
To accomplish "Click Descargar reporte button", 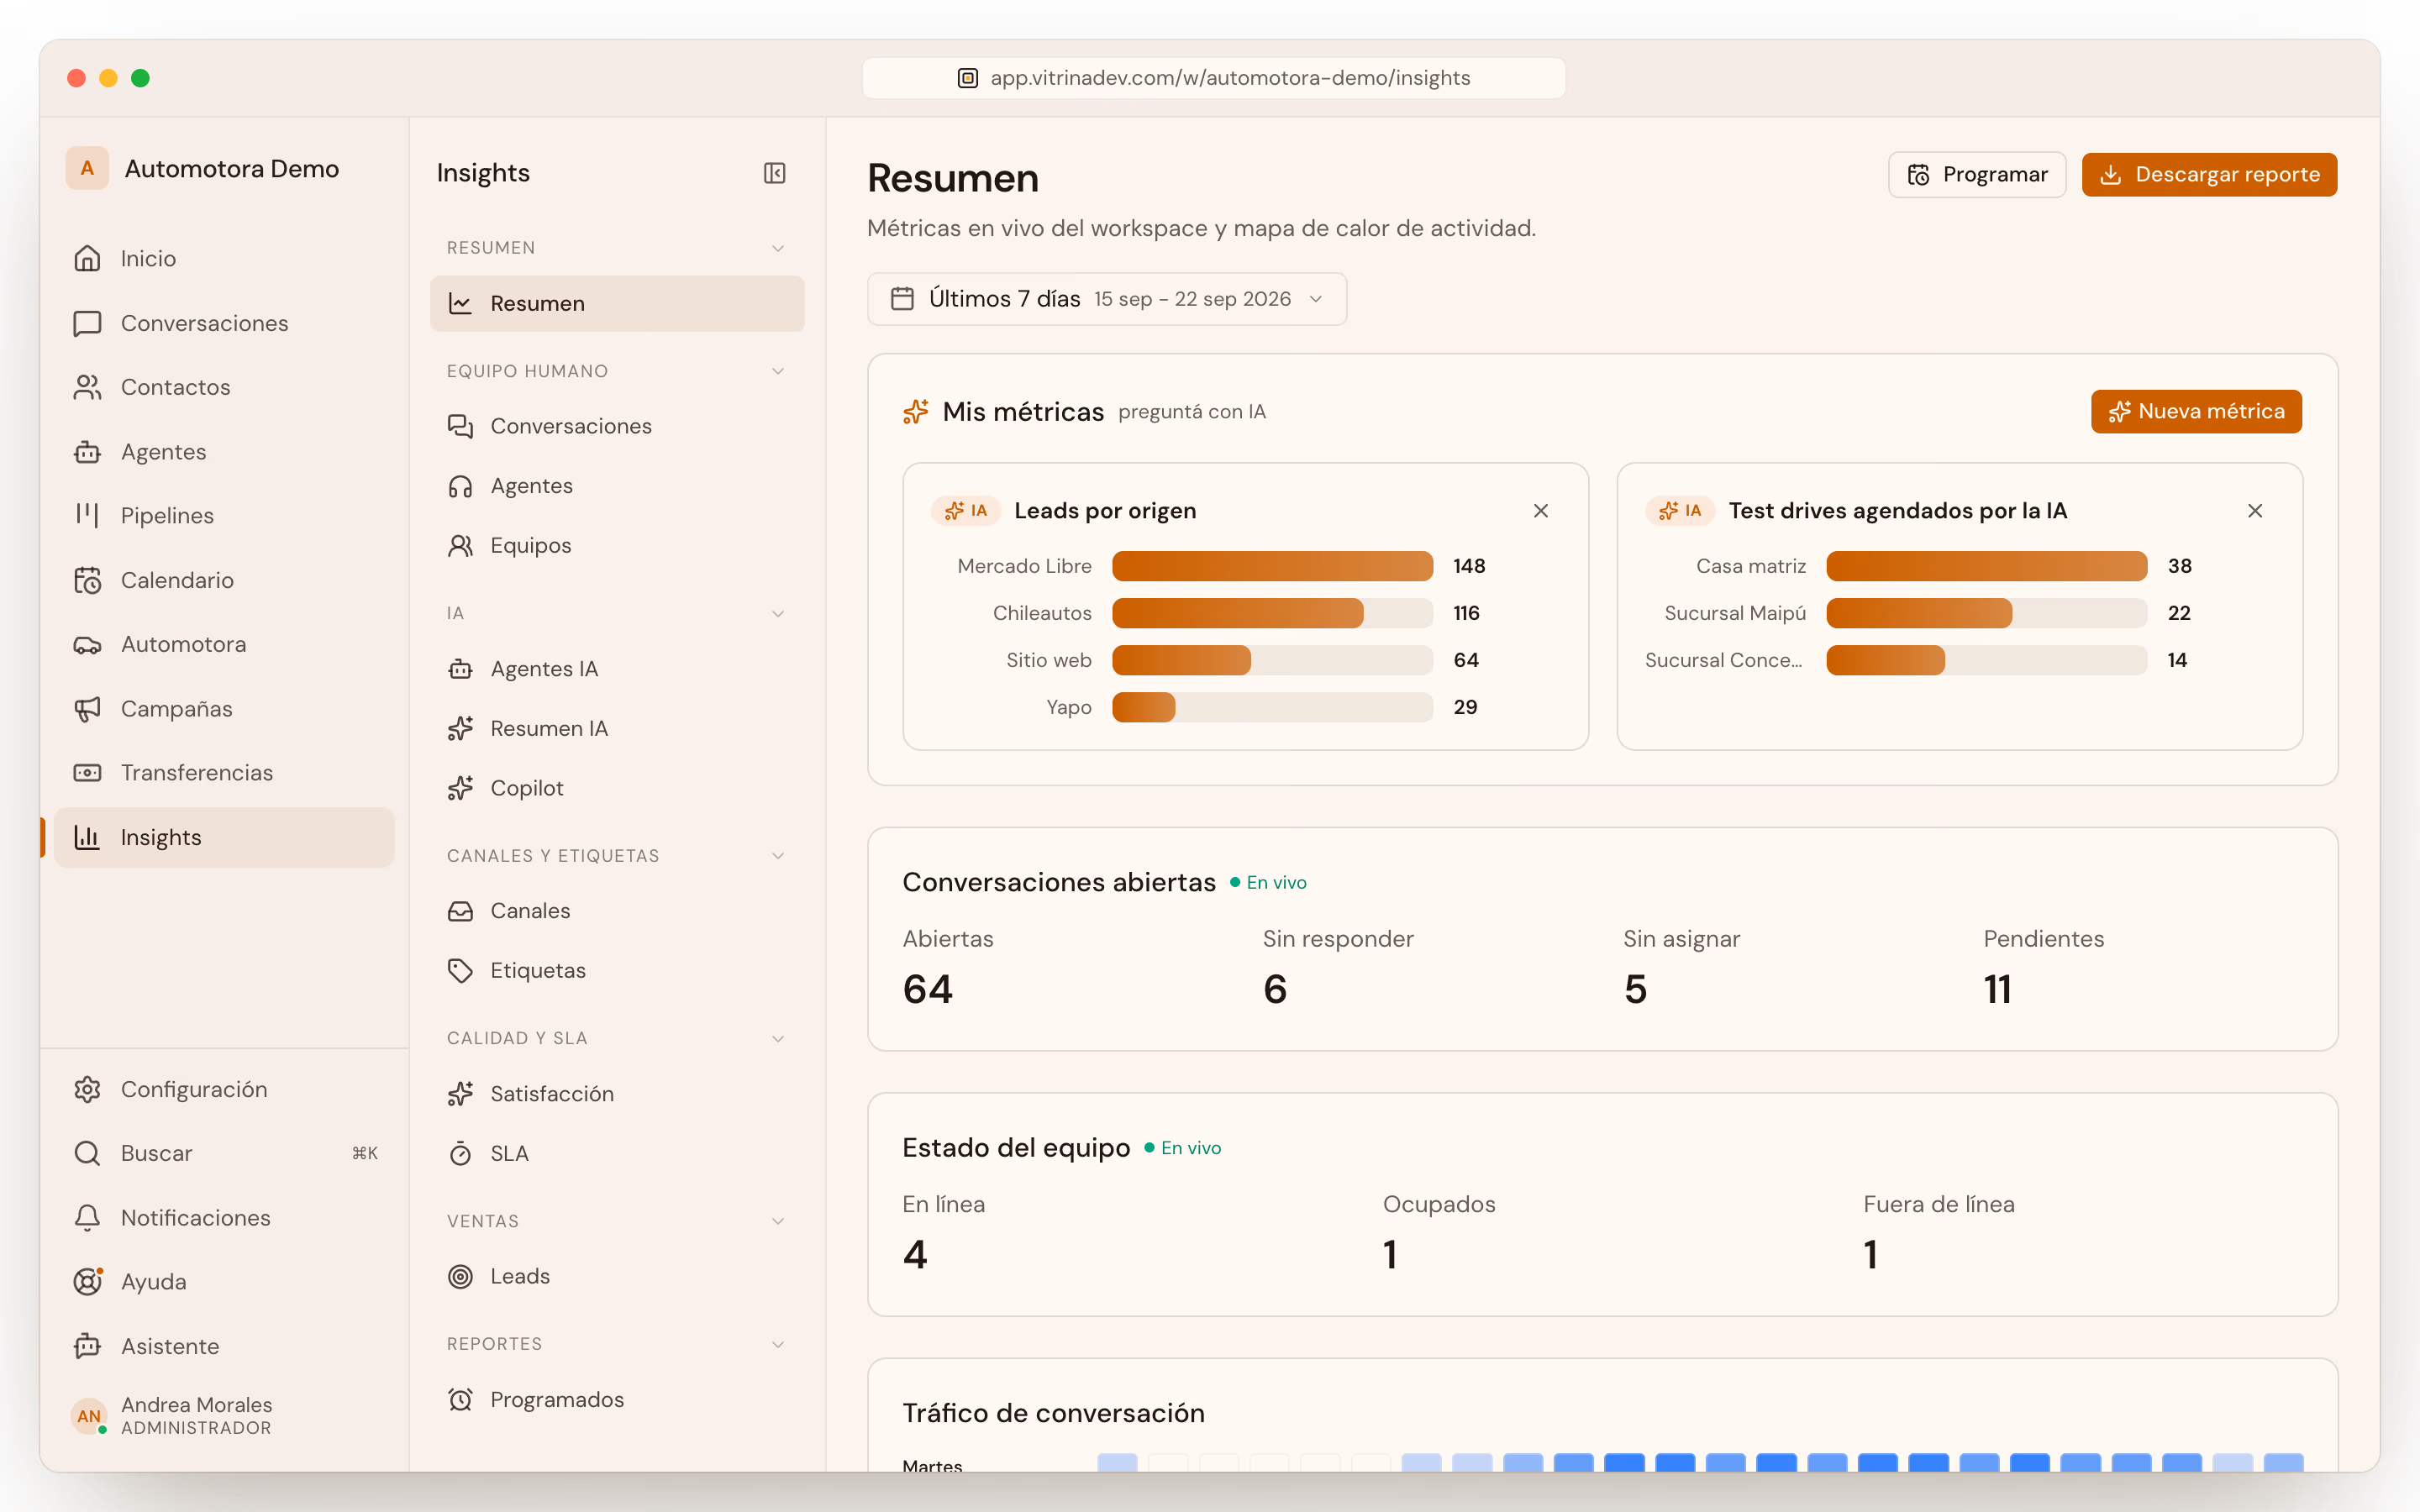I will tap(2209, 175).
